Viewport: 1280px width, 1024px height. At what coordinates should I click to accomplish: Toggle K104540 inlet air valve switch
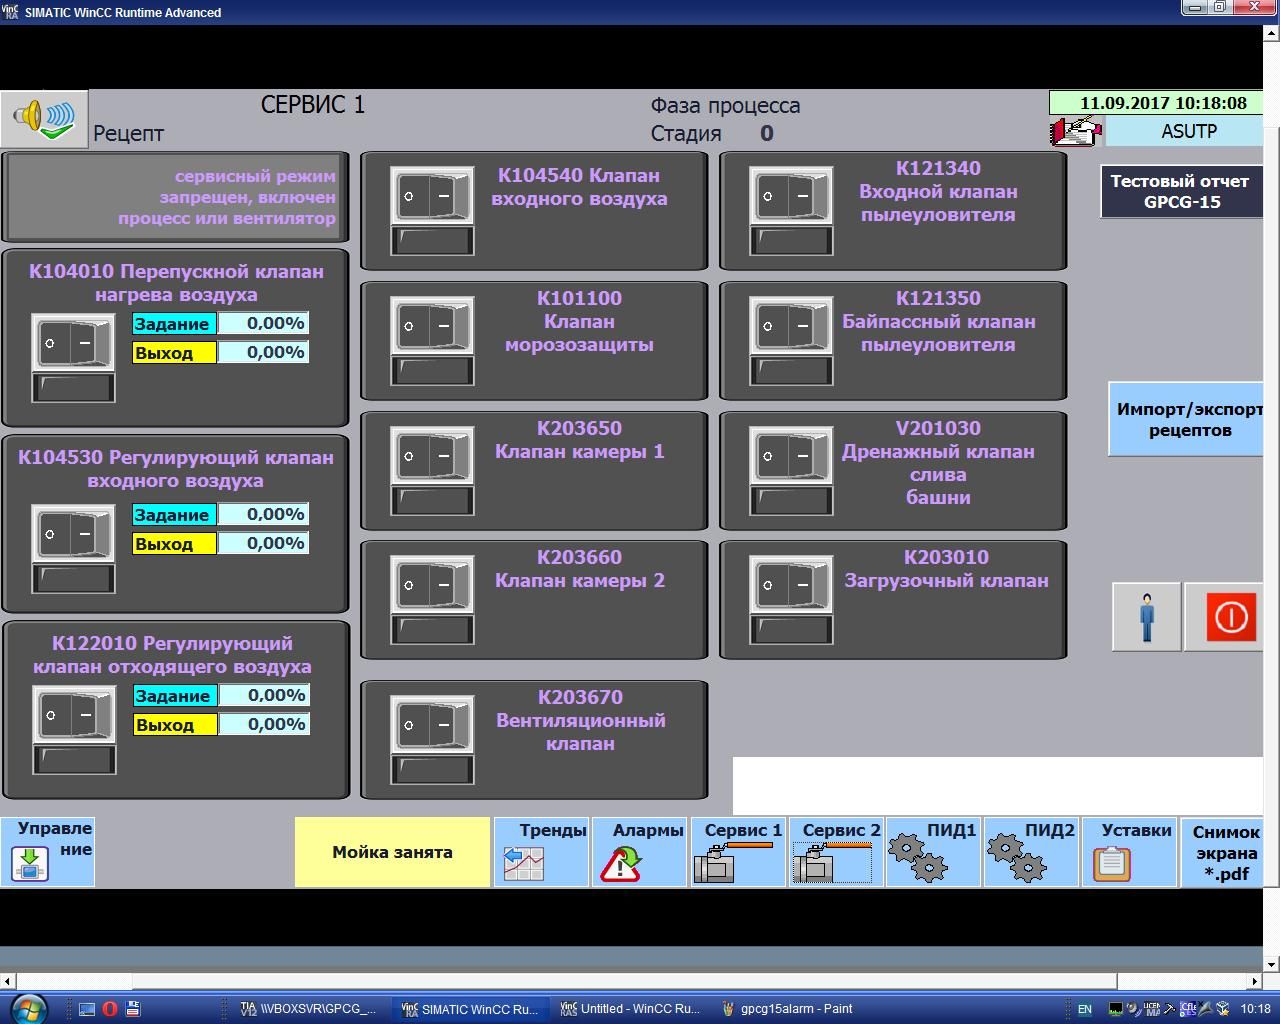click(x=432, y=196)
